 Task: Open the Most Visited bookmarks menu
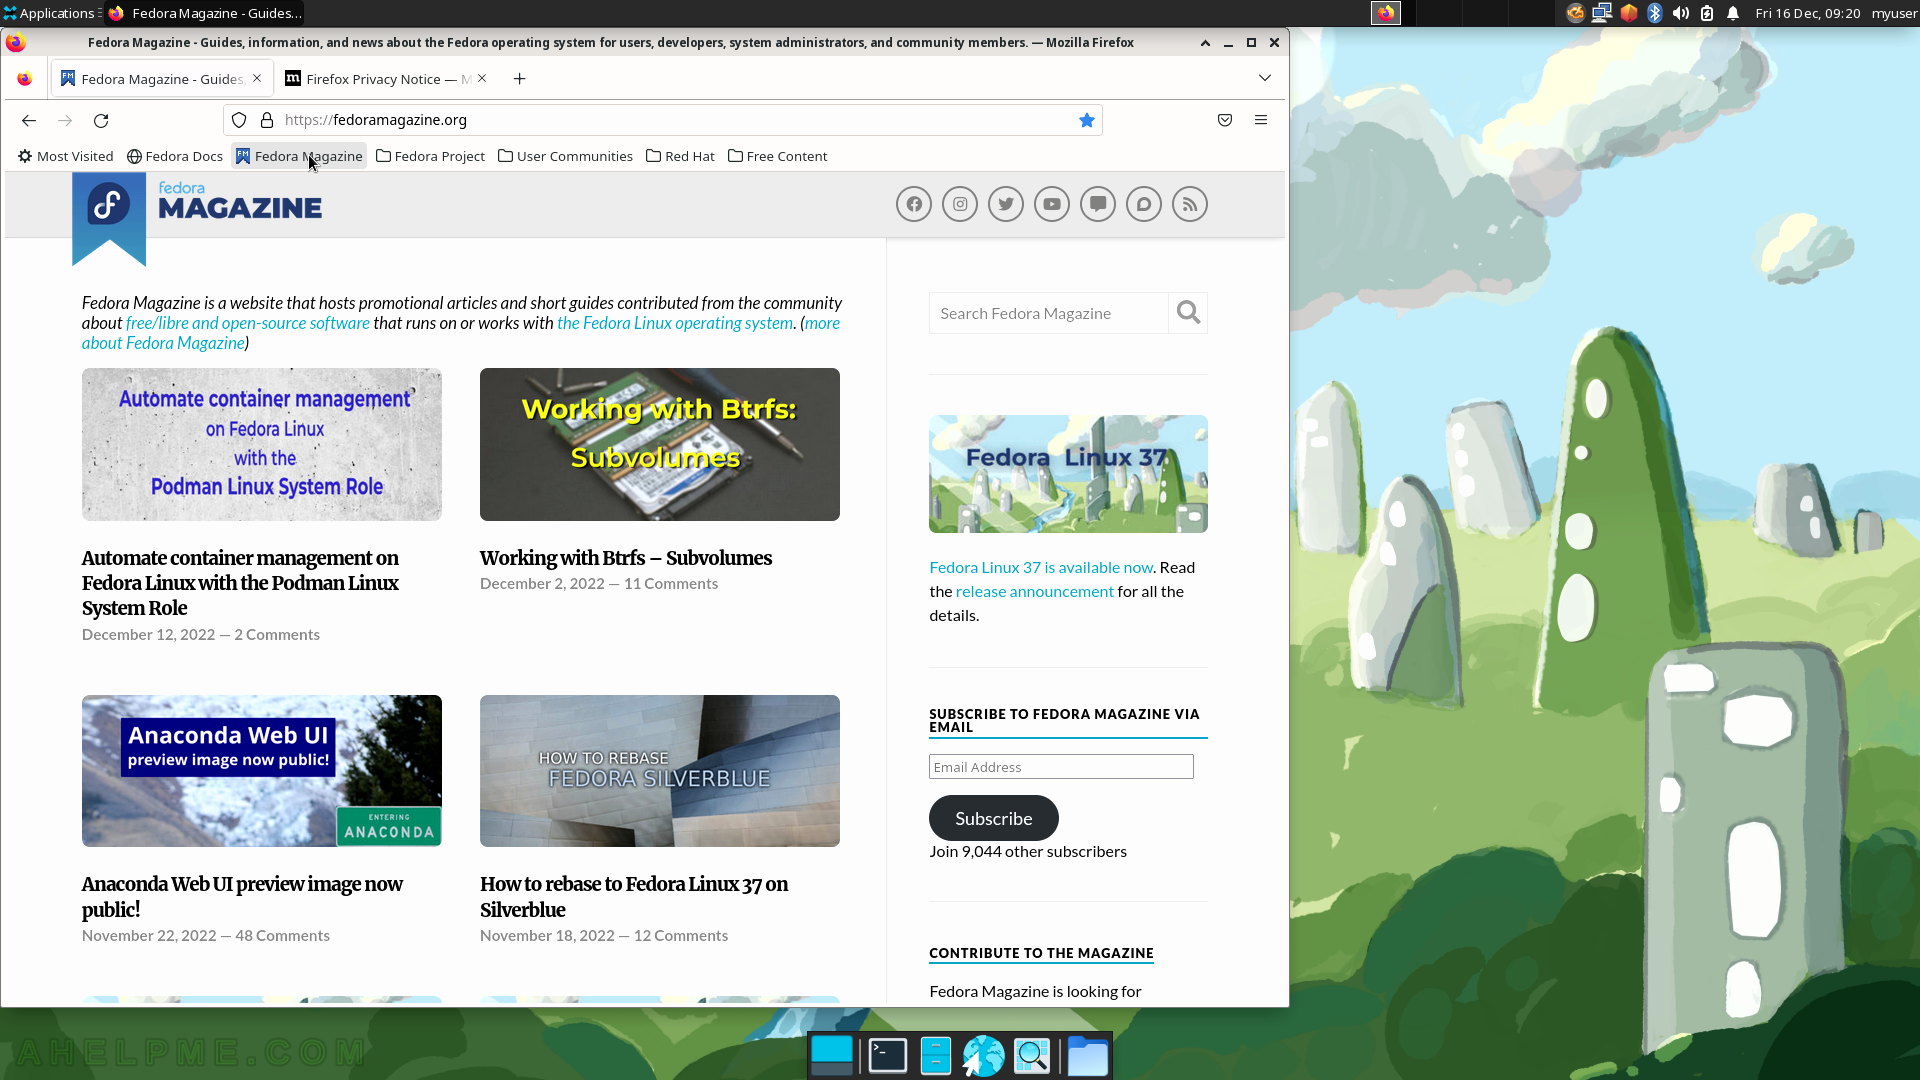click(x=66, y=156)
